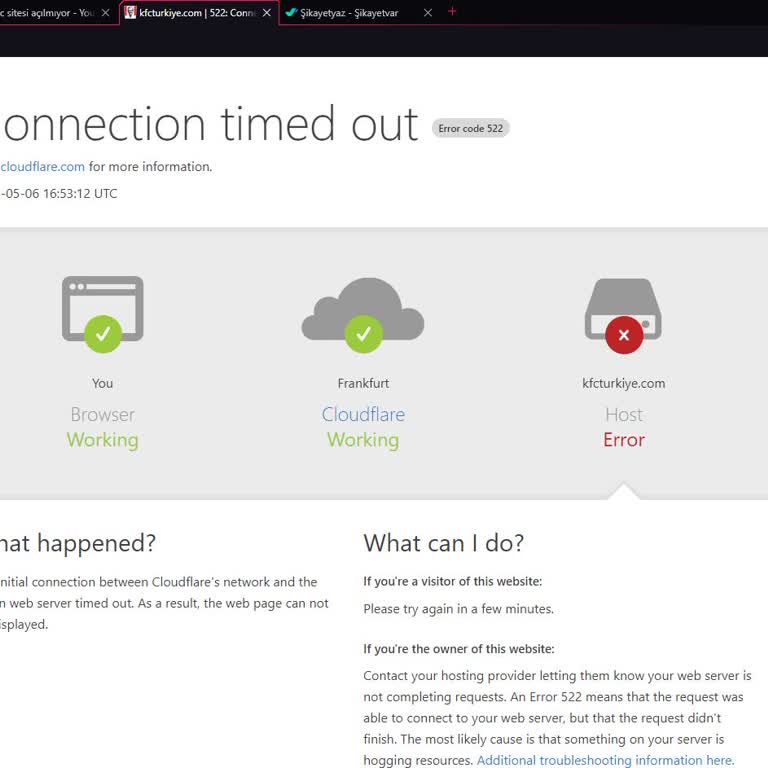This screenshot has width=768, height=768.
Task: Click the 16:53:12 UTC timestamp
Action: pos(80,193)
